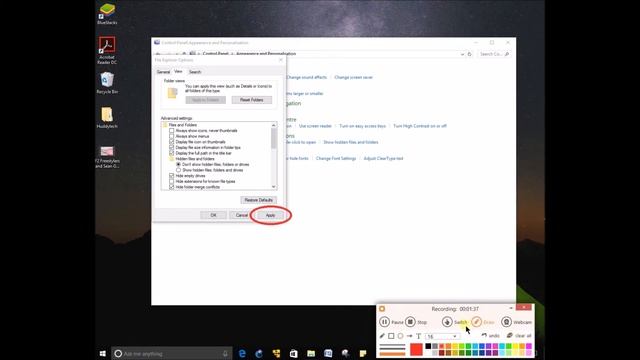
Task: Open File Explorer from the taskbar
Action: 311,353
